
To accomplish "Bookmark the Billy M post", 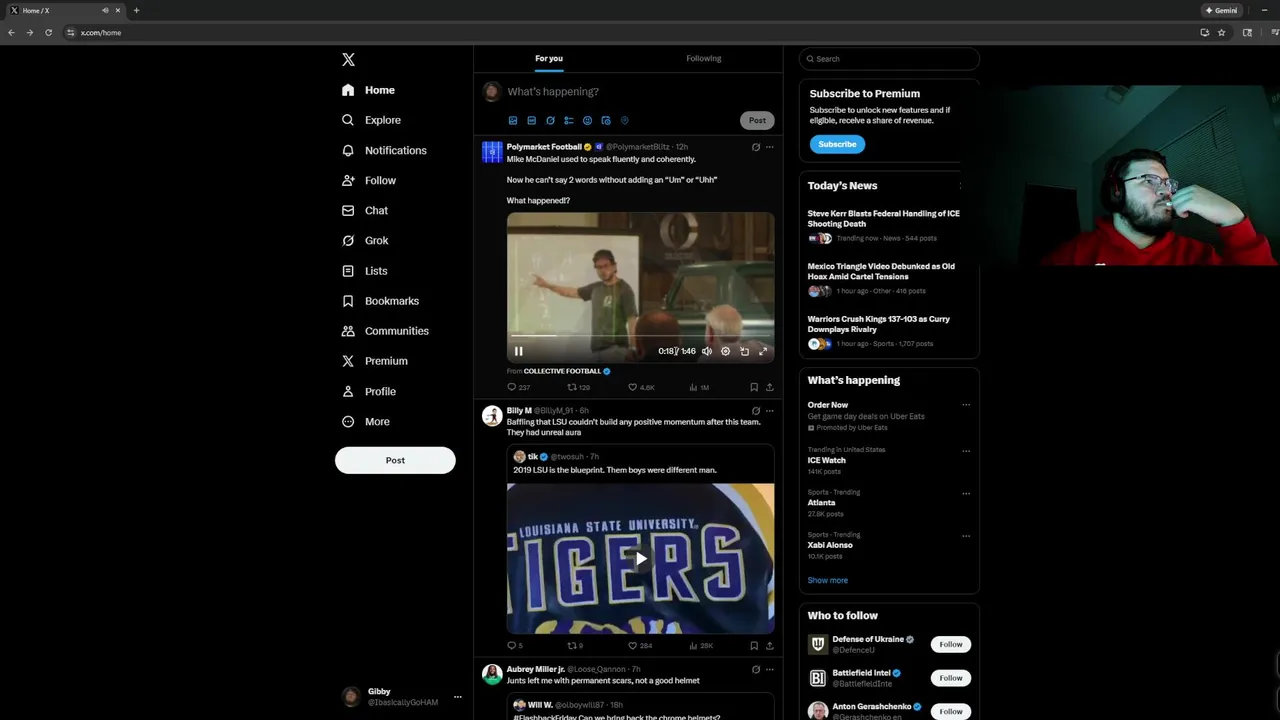I will [x=754, y=646].
